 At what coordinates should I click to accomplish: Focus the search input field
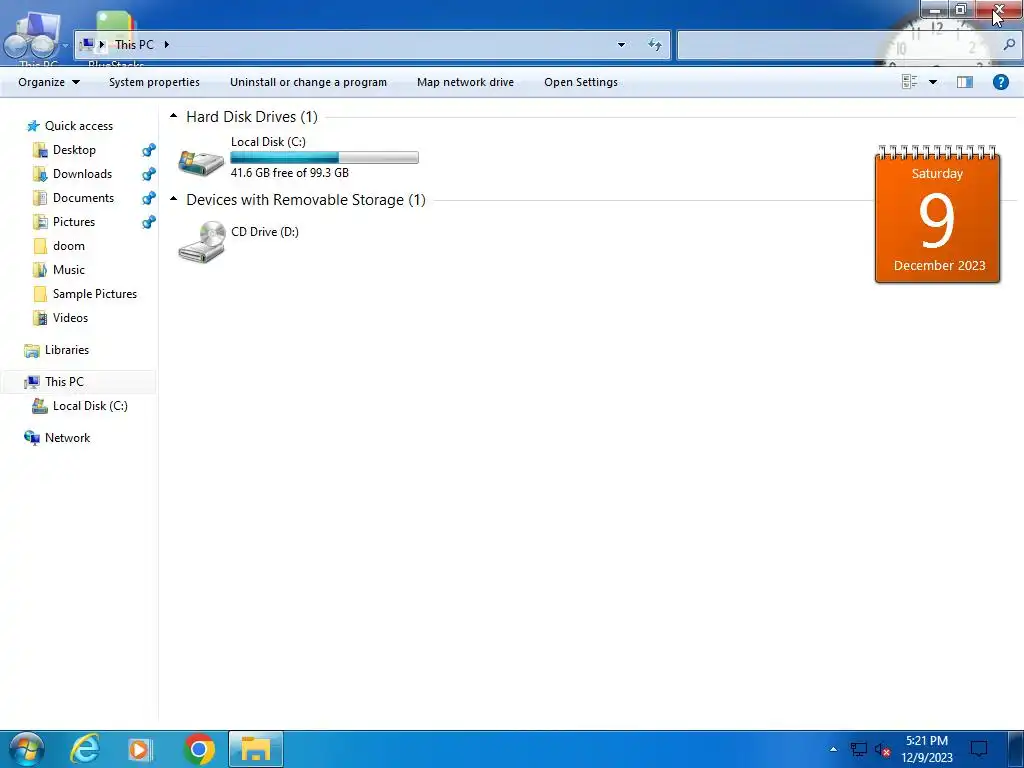(x=839, y=45)
